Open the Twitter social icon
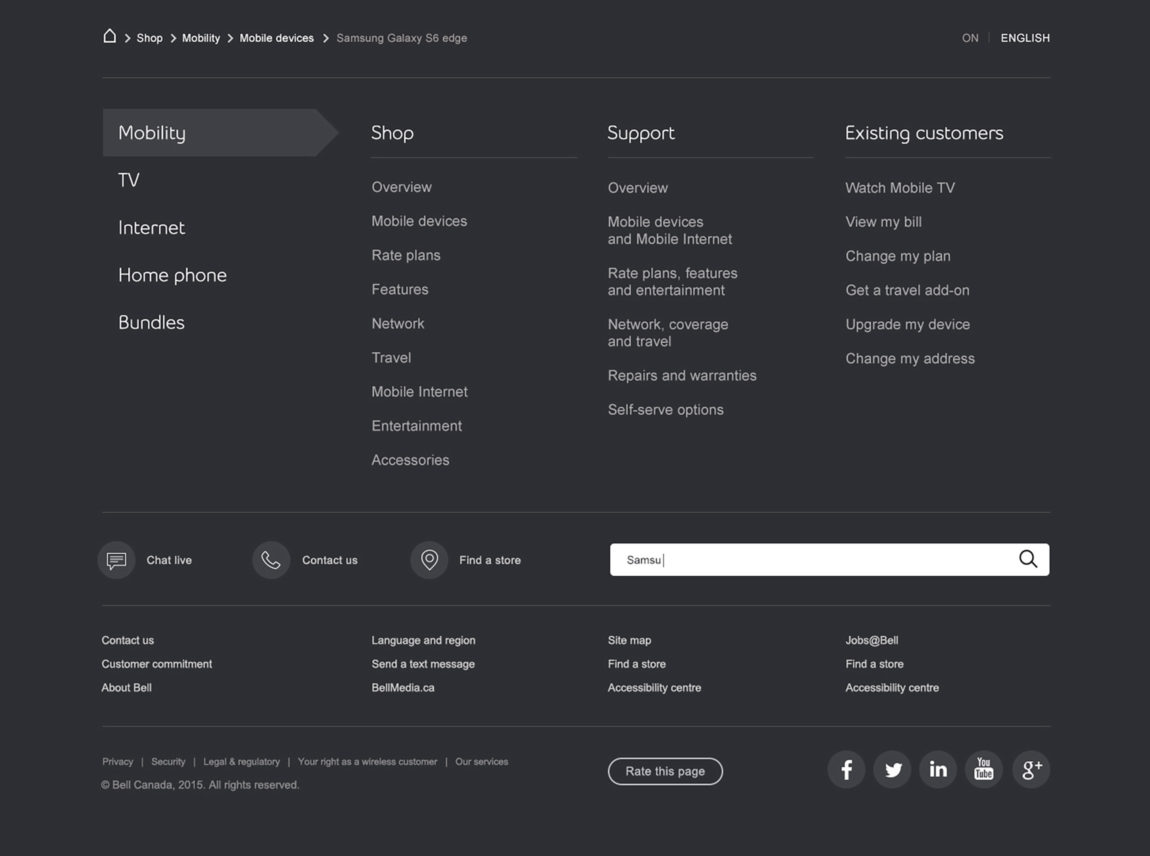Screen dimensions: 1150x856 (x=892, y=770)
